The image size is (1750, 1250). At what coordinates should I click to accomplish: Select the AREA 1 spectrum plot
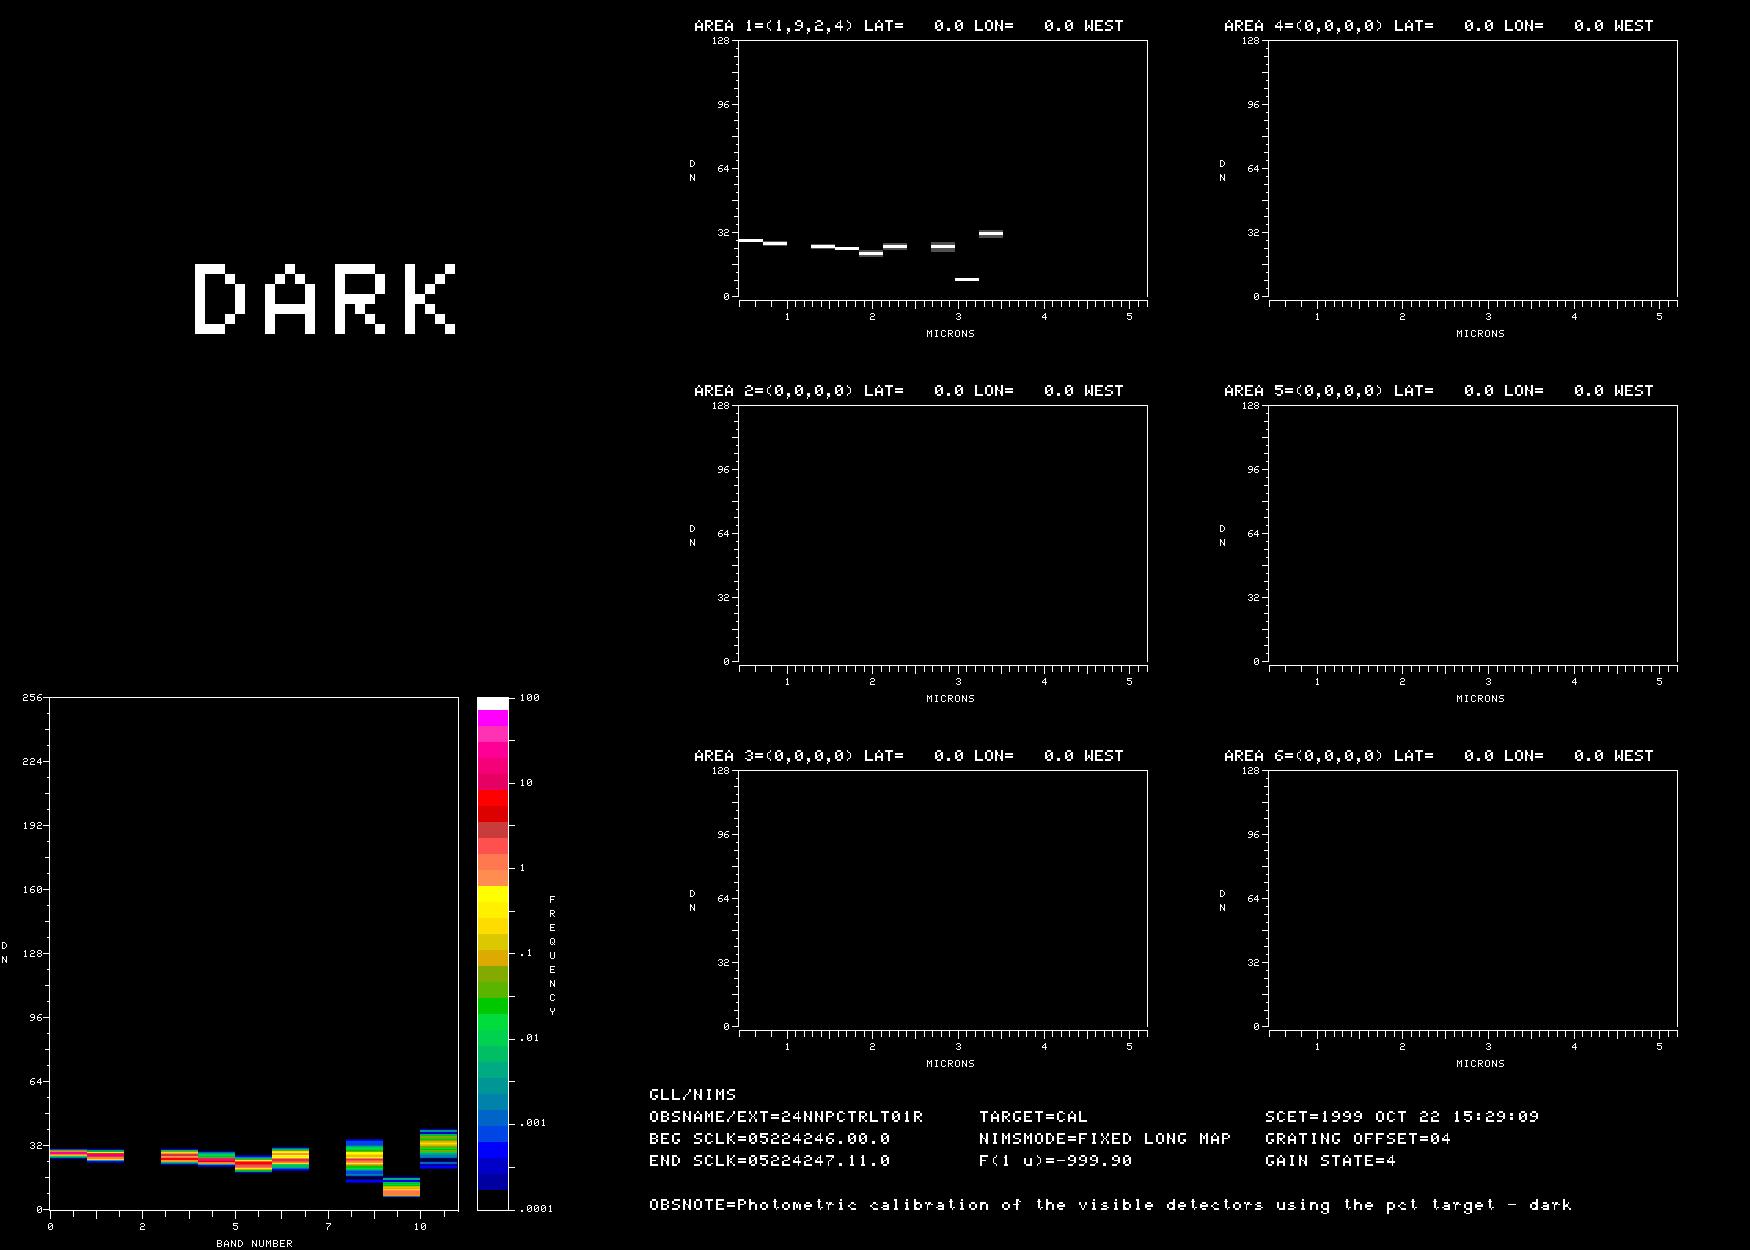click(943, 169)
